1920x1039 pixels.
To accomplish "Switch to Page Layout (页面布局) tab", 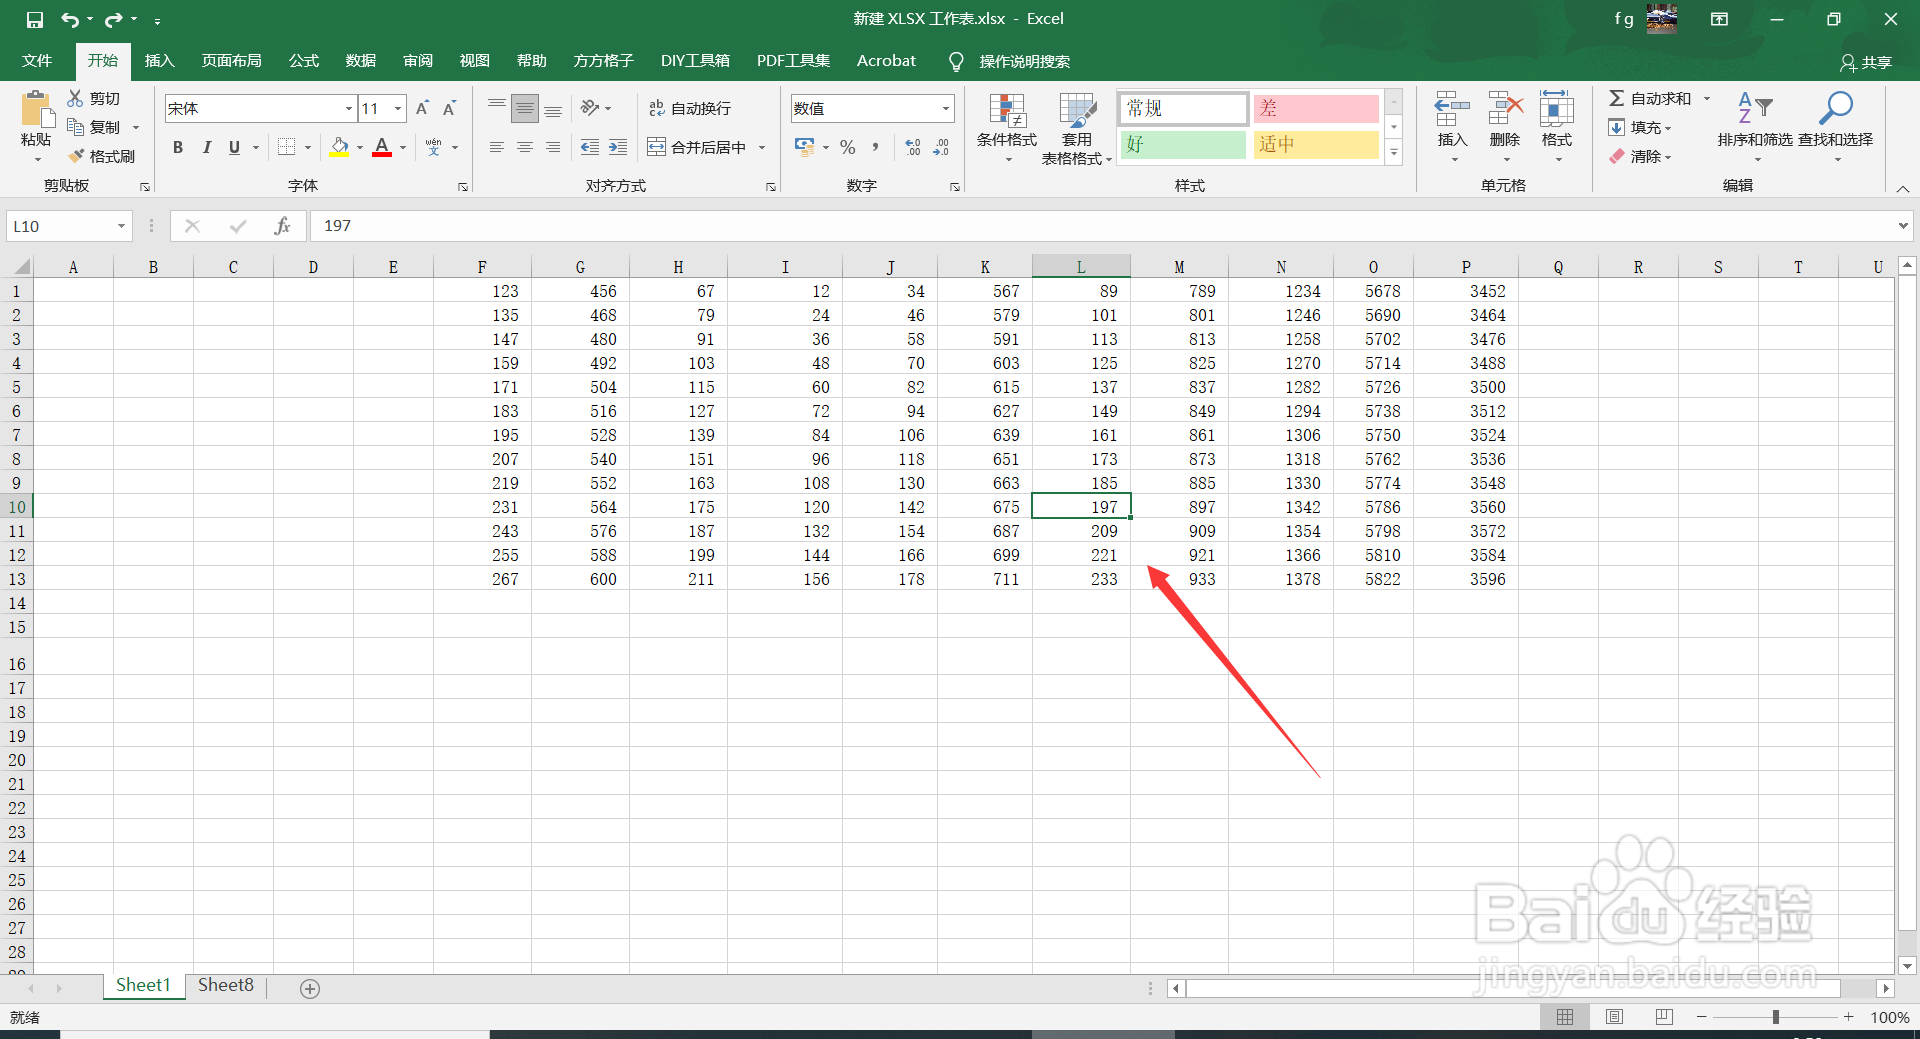I will (231, 61).
